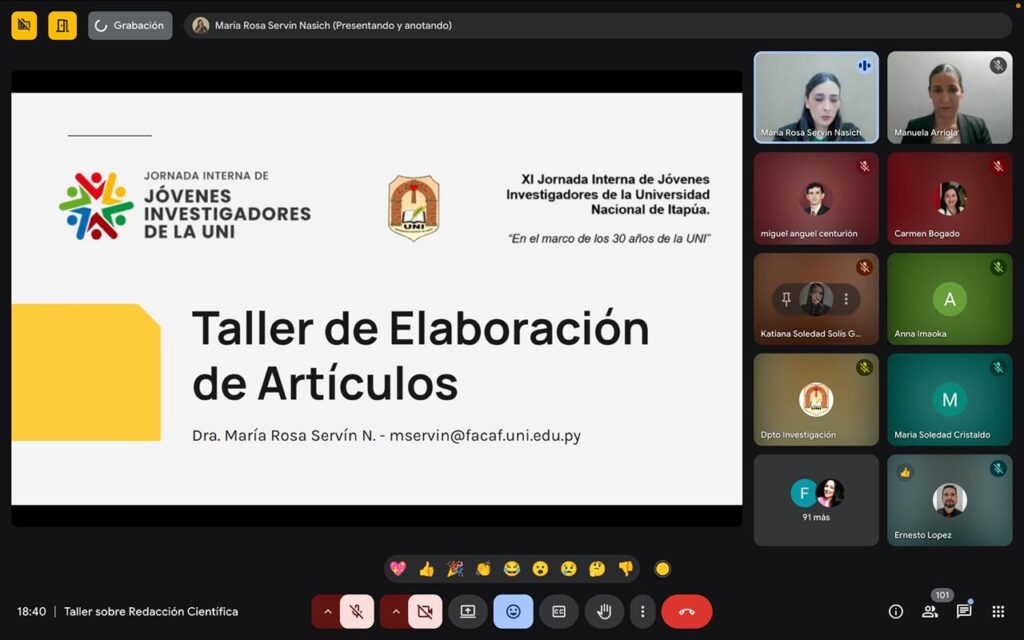Viewport: 1024px width, 640px height.
Task: Open the activities grid icon
Action: (998, 611)
